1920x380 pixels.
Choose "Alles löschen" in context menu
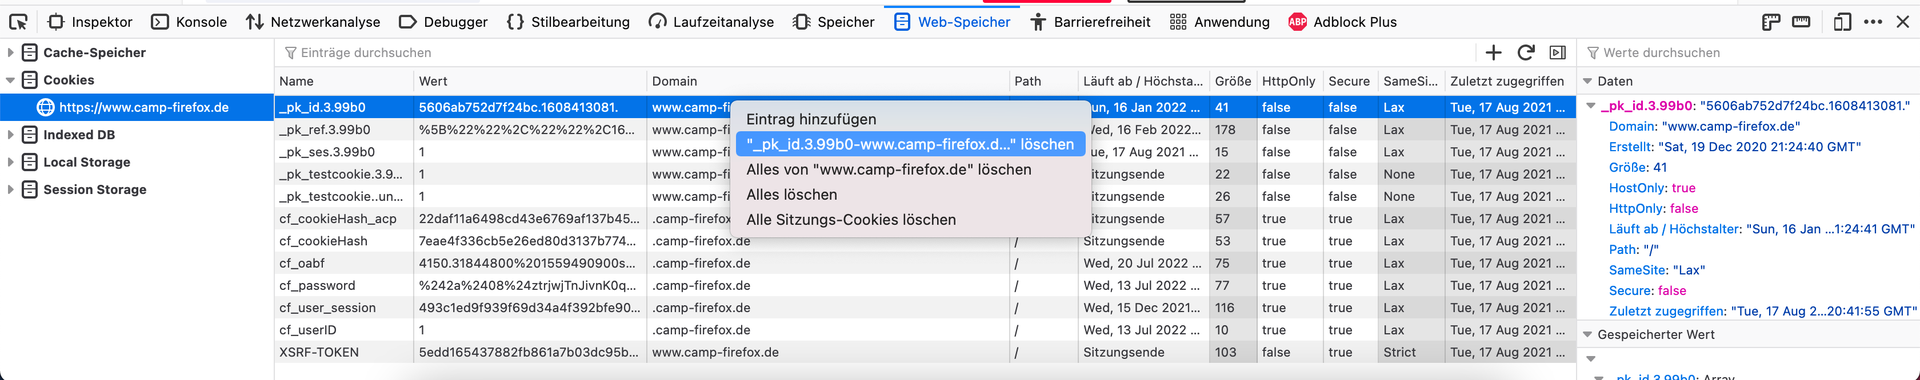792,194
